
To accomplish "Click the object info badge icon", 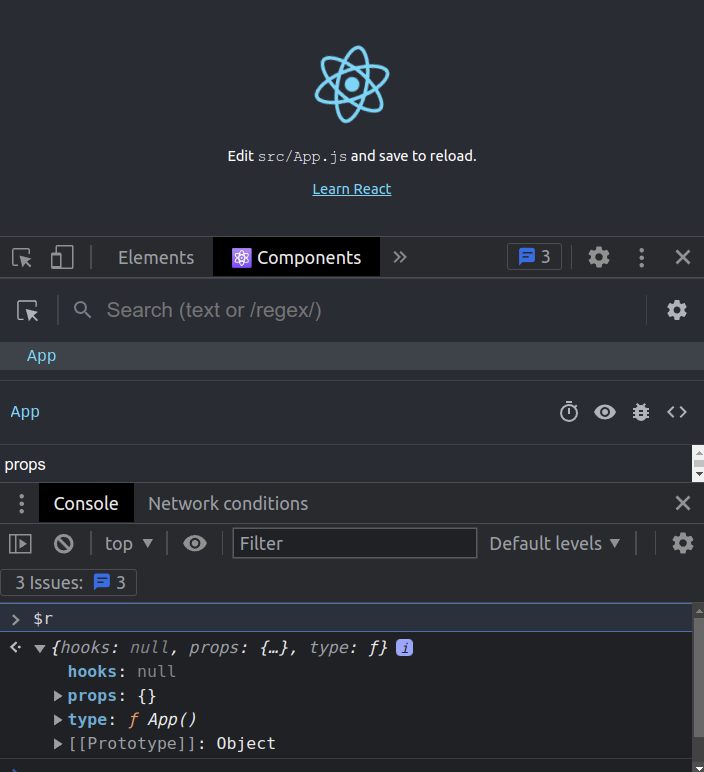I will [x=404, y=648].
